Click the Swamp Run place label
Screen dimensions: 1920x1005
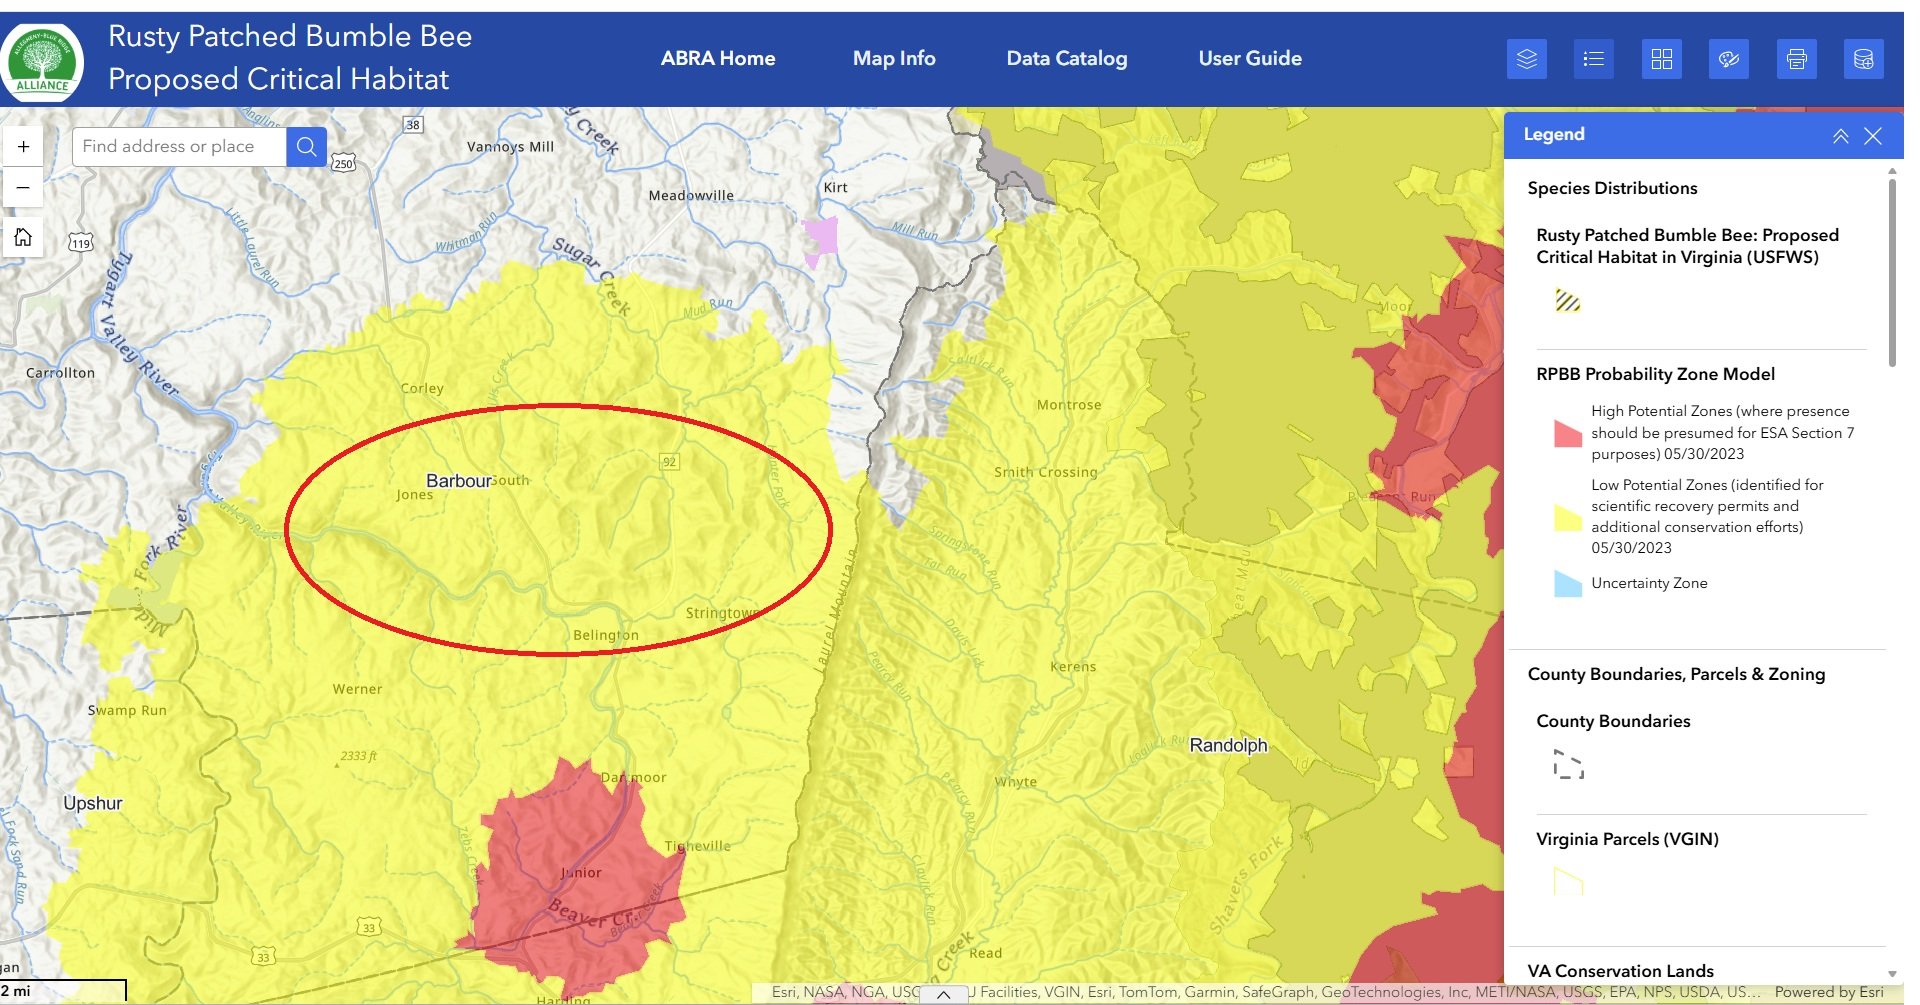pyautogui.click(x=127, y=710)
